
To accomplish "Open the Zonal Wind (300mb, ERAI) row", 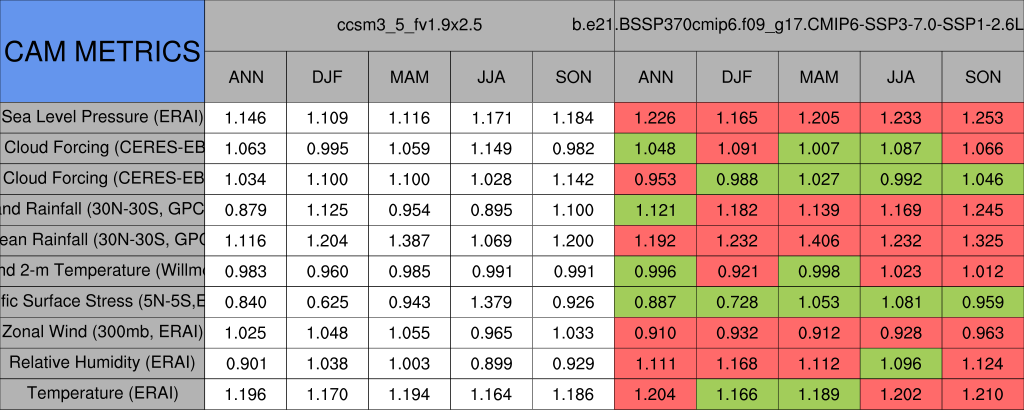I will coord(102,331).
